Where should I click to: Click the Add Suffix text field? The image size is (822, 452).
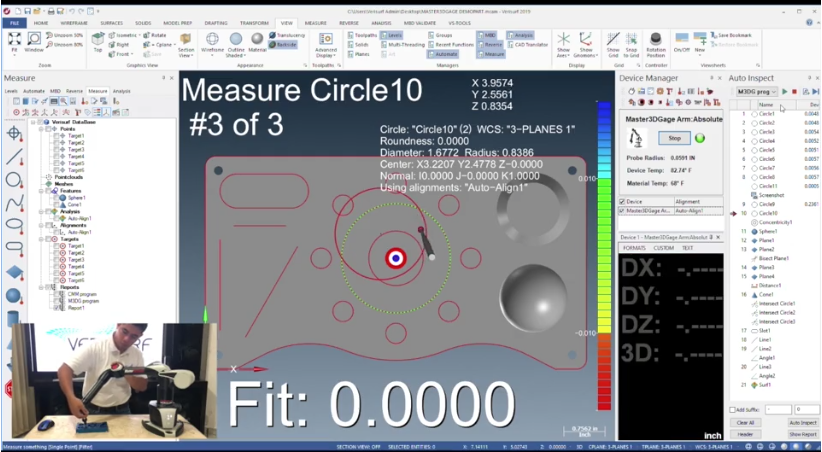[778, 410]
